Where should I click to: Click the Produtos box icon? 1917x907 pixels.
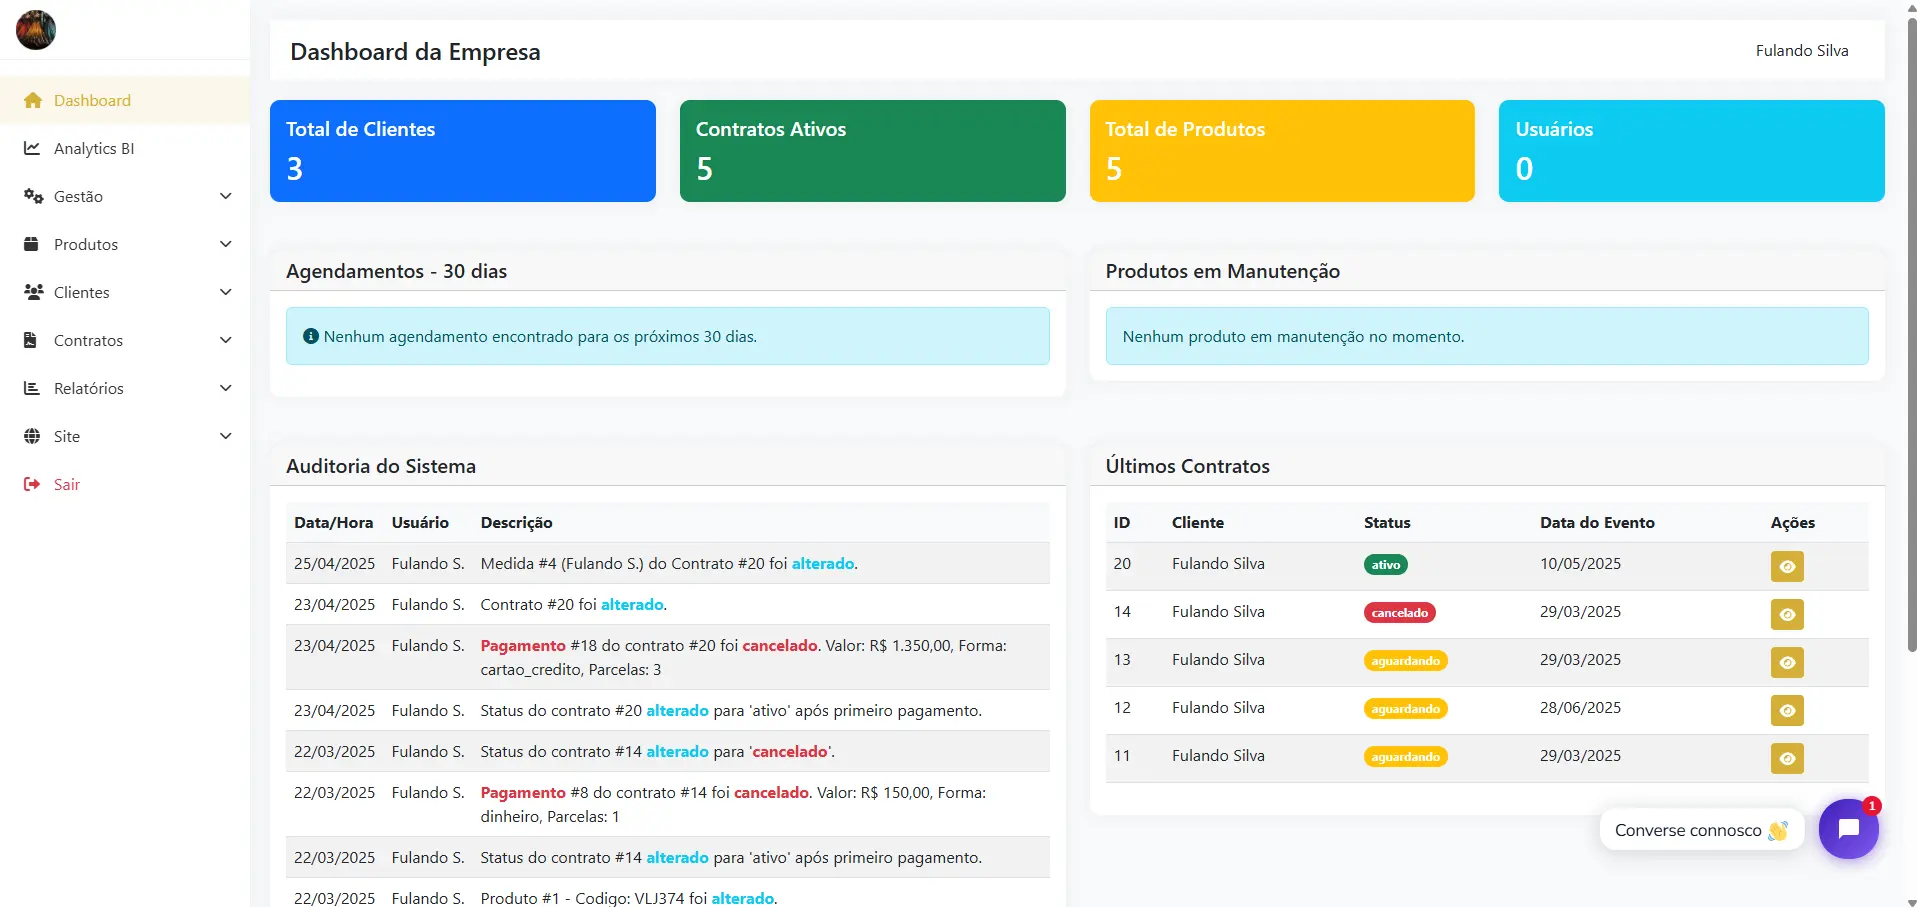click(x=31, y=244)
